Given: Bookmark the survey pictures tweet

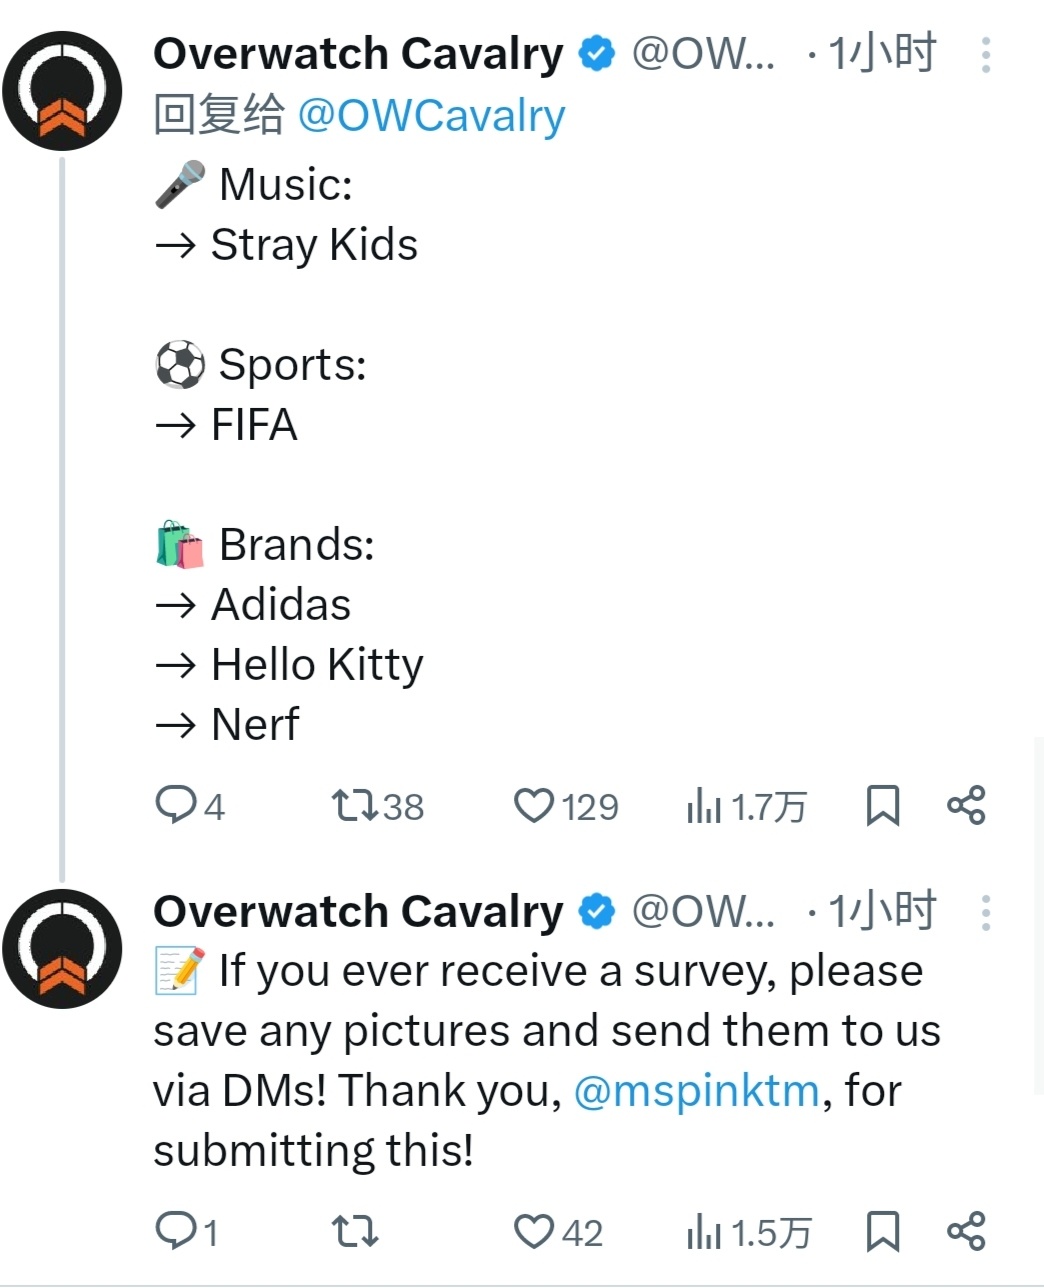Looking at the screenshot, I should pyautogui.click(x=882, y=1231).
